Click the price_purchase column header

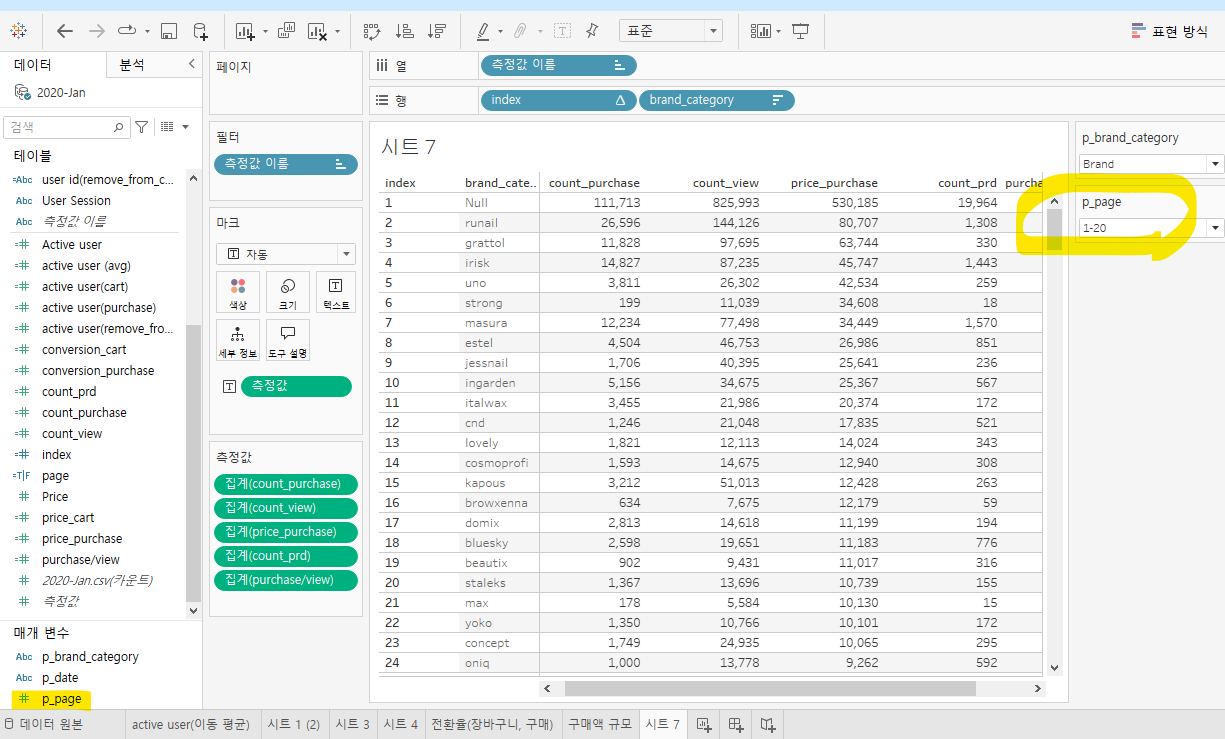click(x=834, y=183)
